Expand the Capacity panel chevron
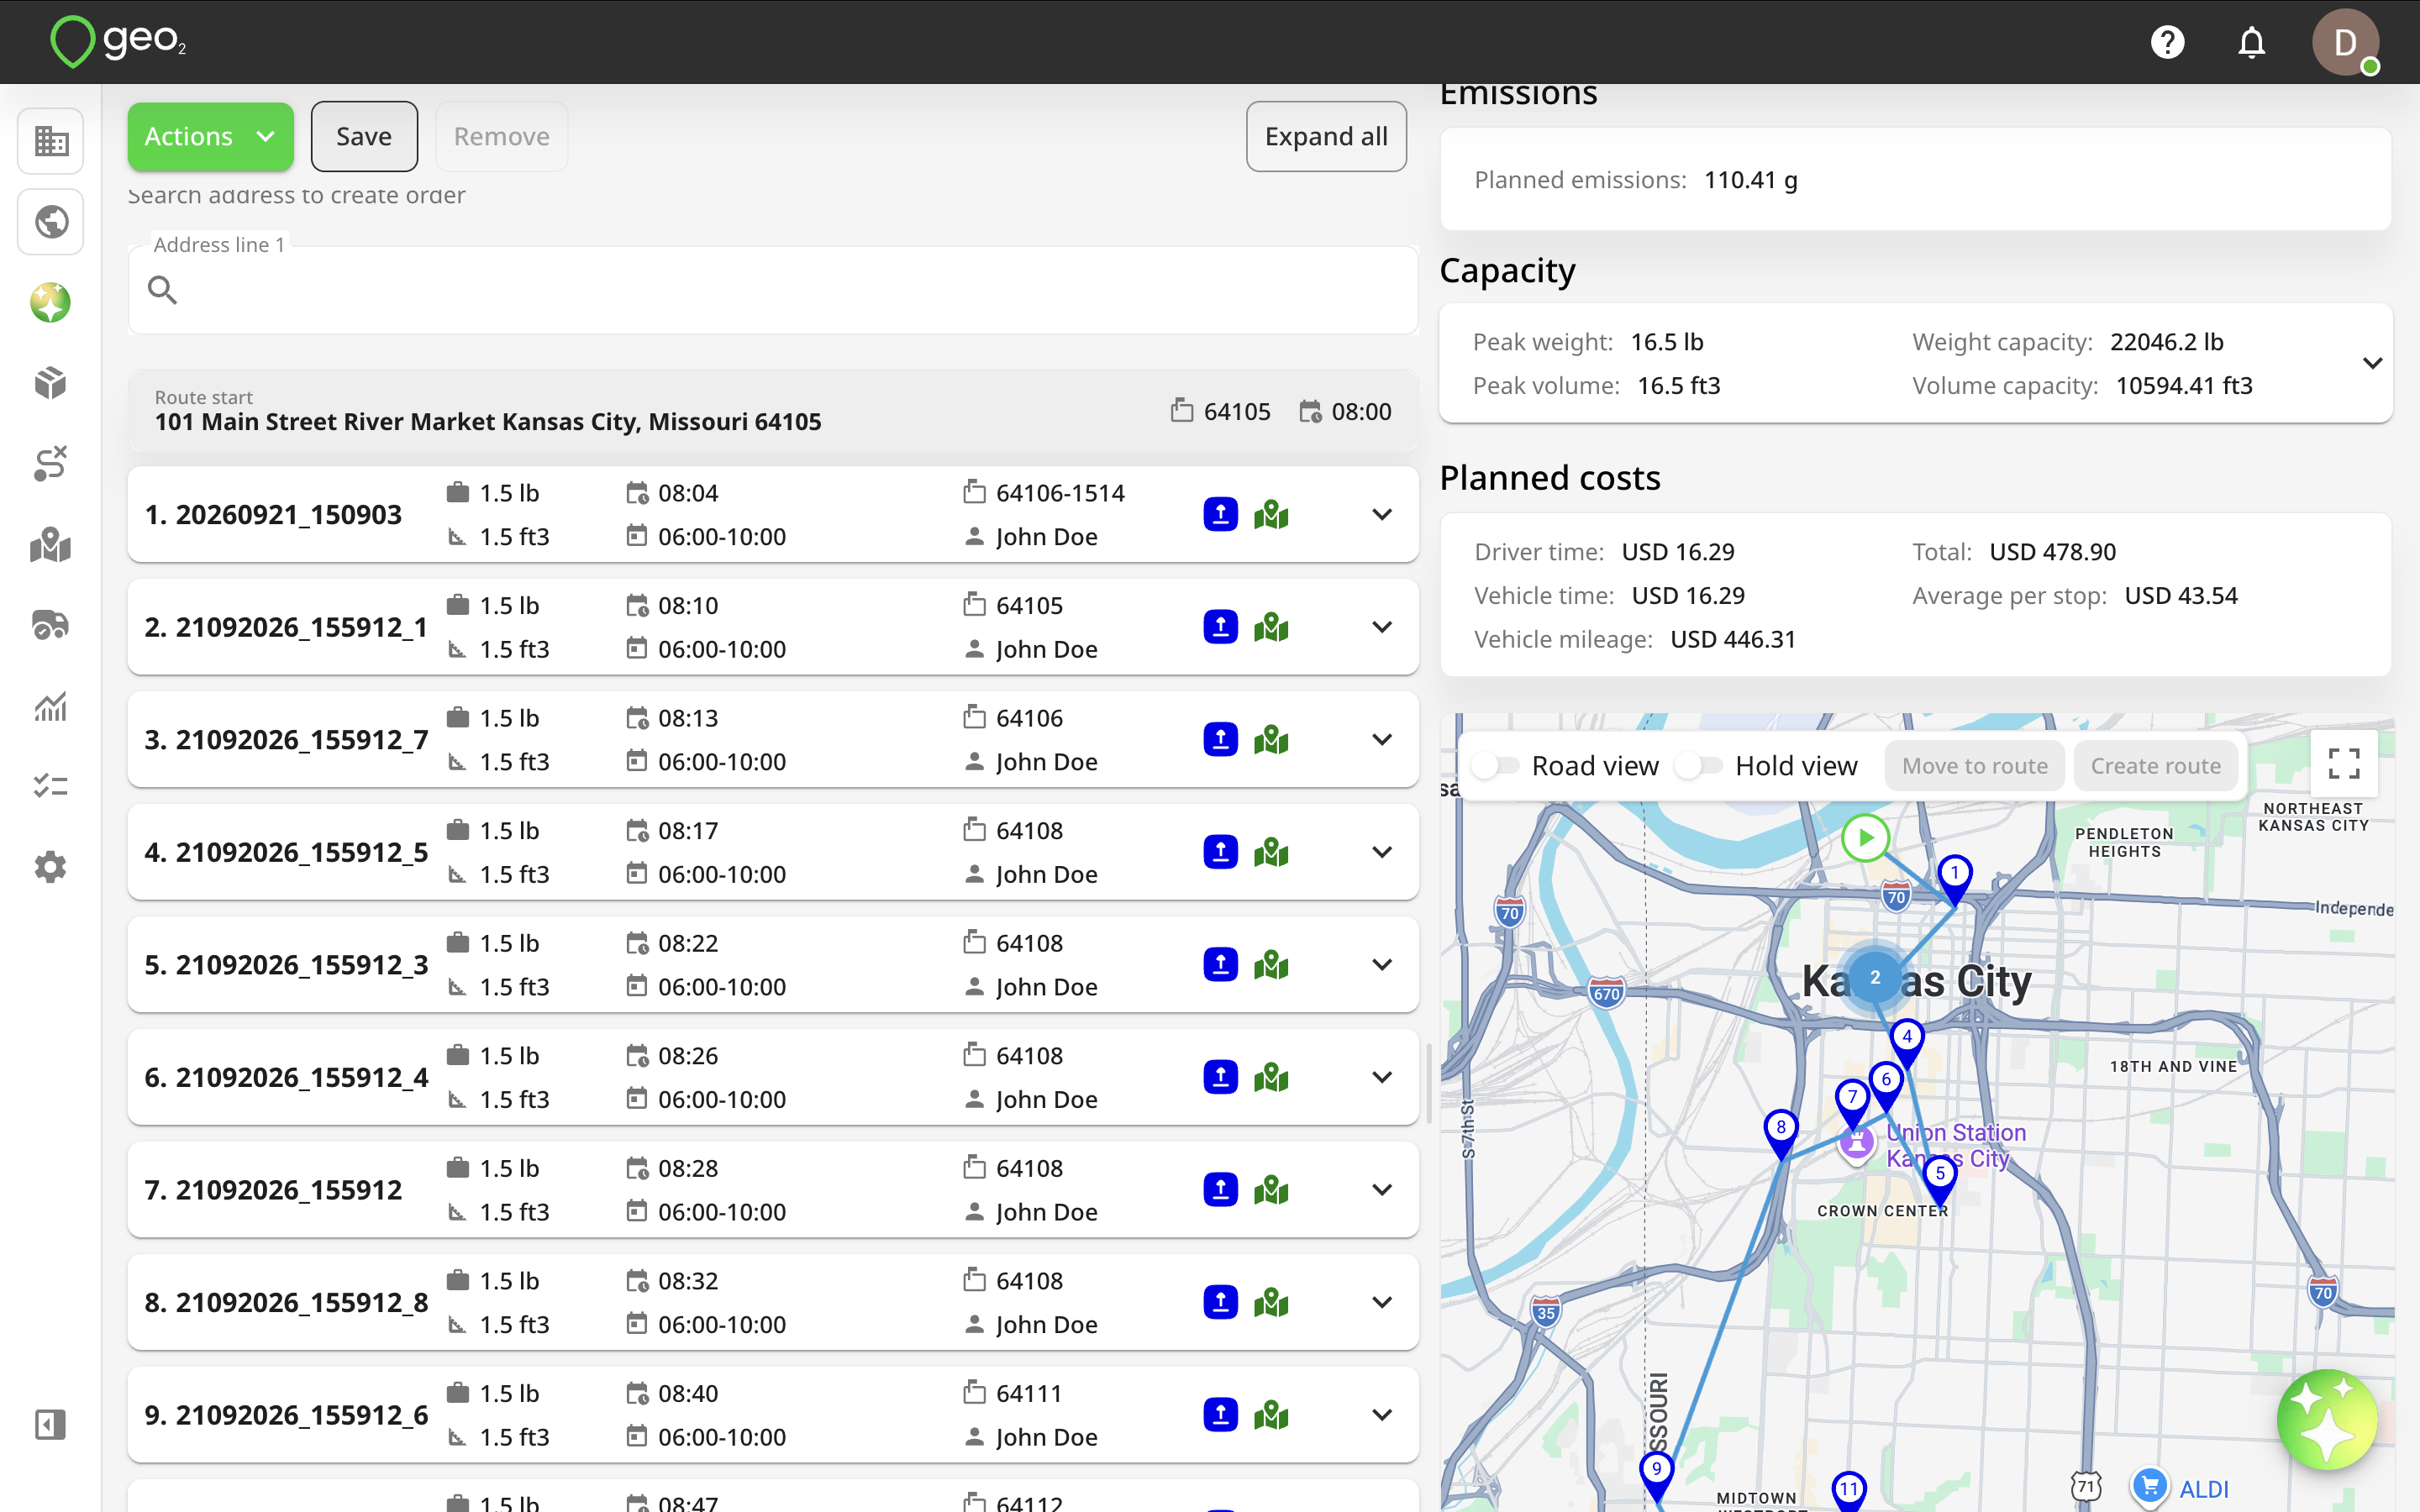The width and height of the screenshot is (2420, 1512). pyautogui.click(x=2372, y=363)
